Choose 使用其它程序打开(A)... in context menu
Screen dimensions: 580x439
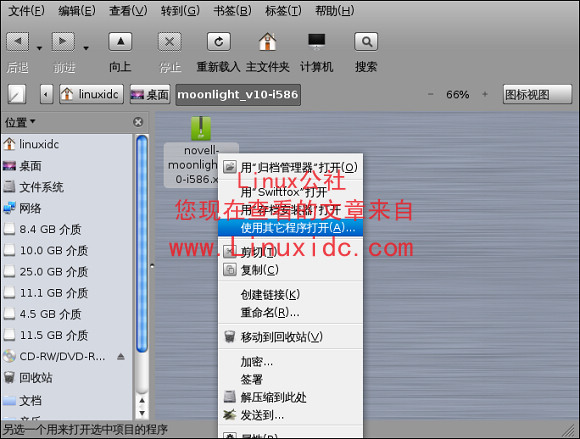tap(290, 228)
